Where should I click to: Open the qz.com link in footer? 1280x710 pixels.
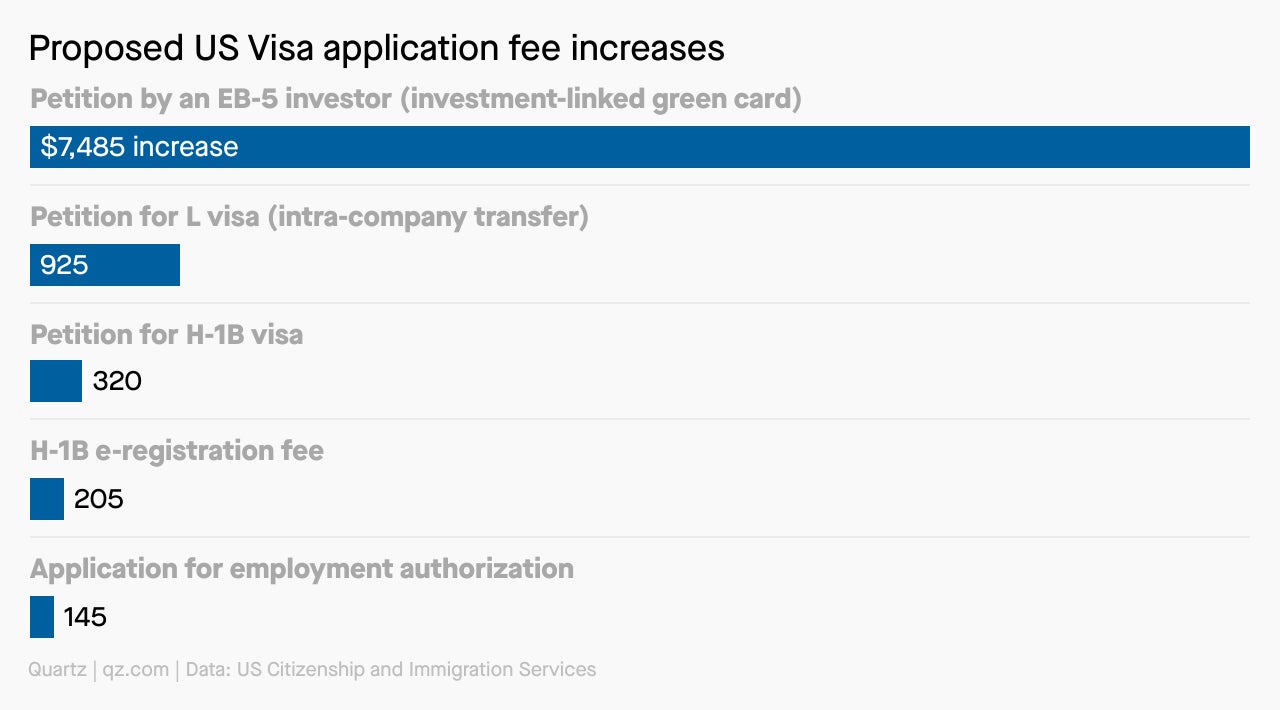pyautogui.click(x=136, y=670)
